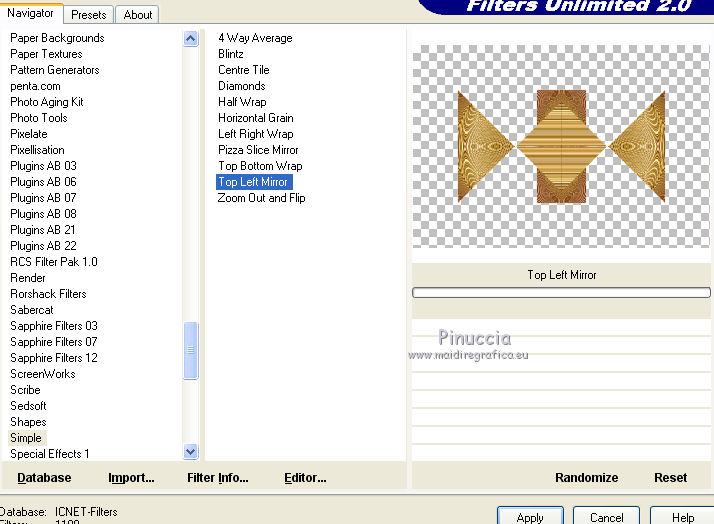Viewport: 714px width, 524px height.
Task: Select Pixellisation category
Action: click(x=37, y=150)
